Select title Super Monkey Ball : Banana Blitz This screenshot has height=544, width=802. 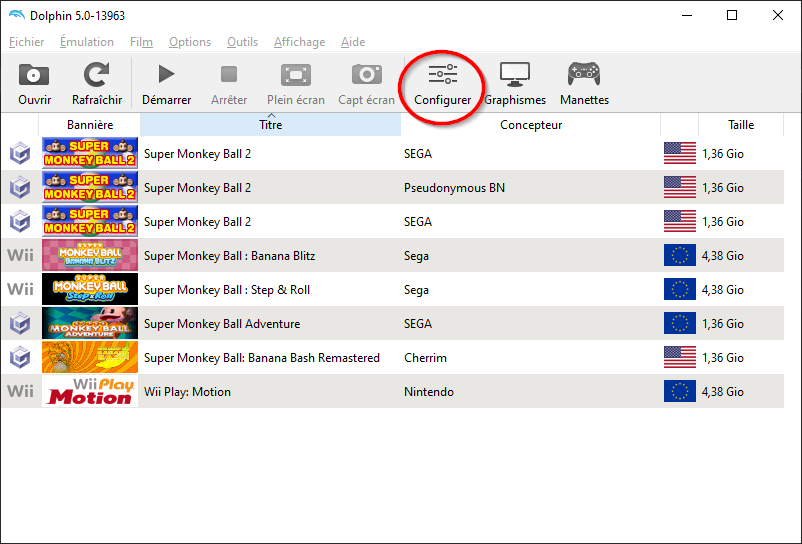(x=229, y=256)
